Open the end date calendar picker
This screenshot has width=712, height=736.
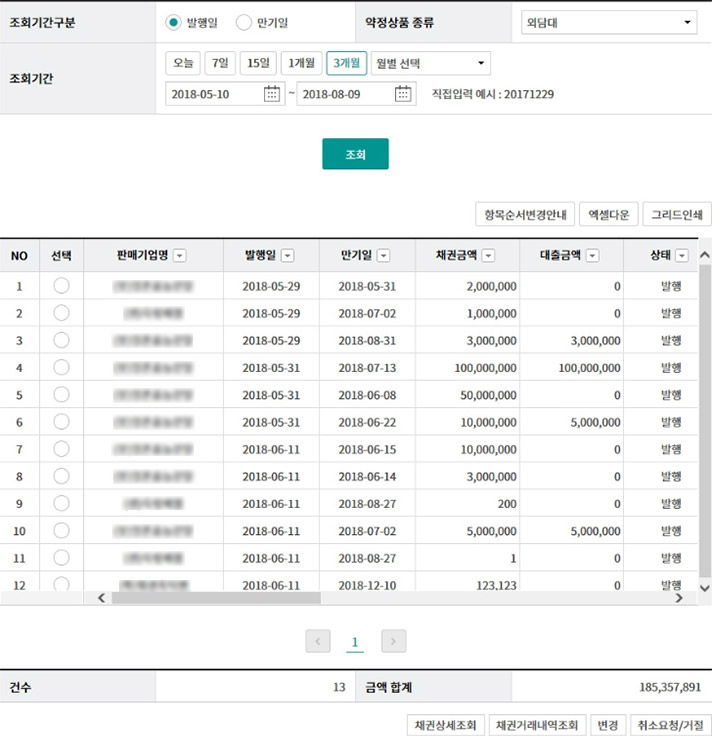403,94
